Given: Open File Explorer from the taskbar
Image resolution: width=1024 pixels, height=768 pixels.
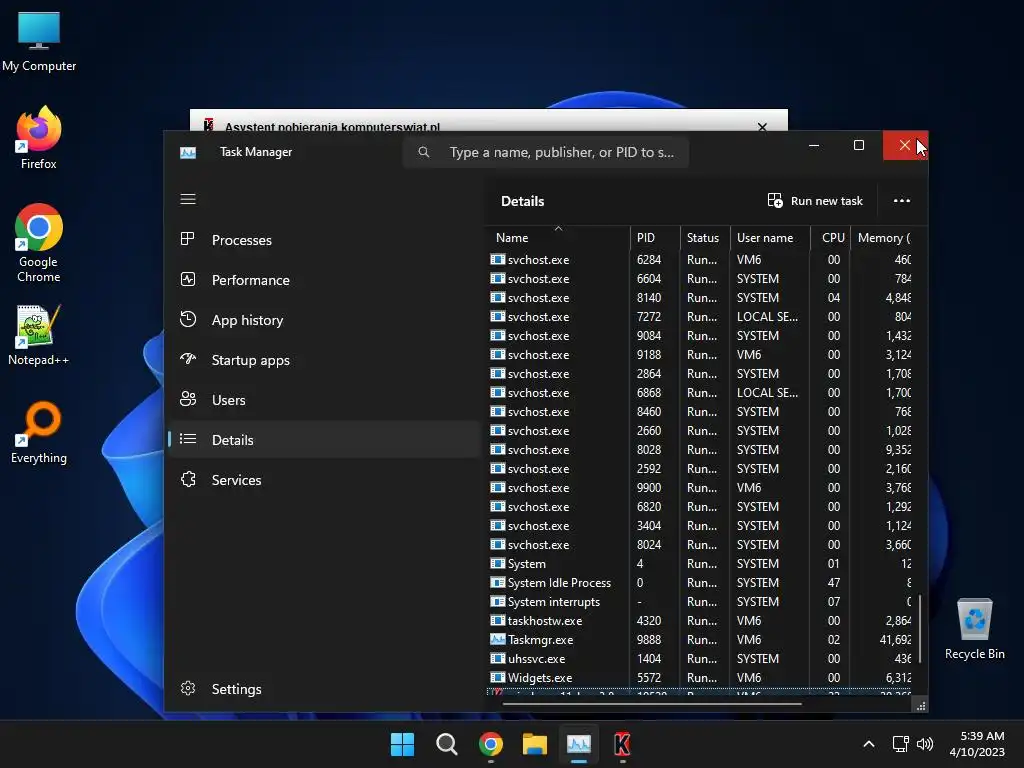Looking at the screenshot, I should coord(535,744).
